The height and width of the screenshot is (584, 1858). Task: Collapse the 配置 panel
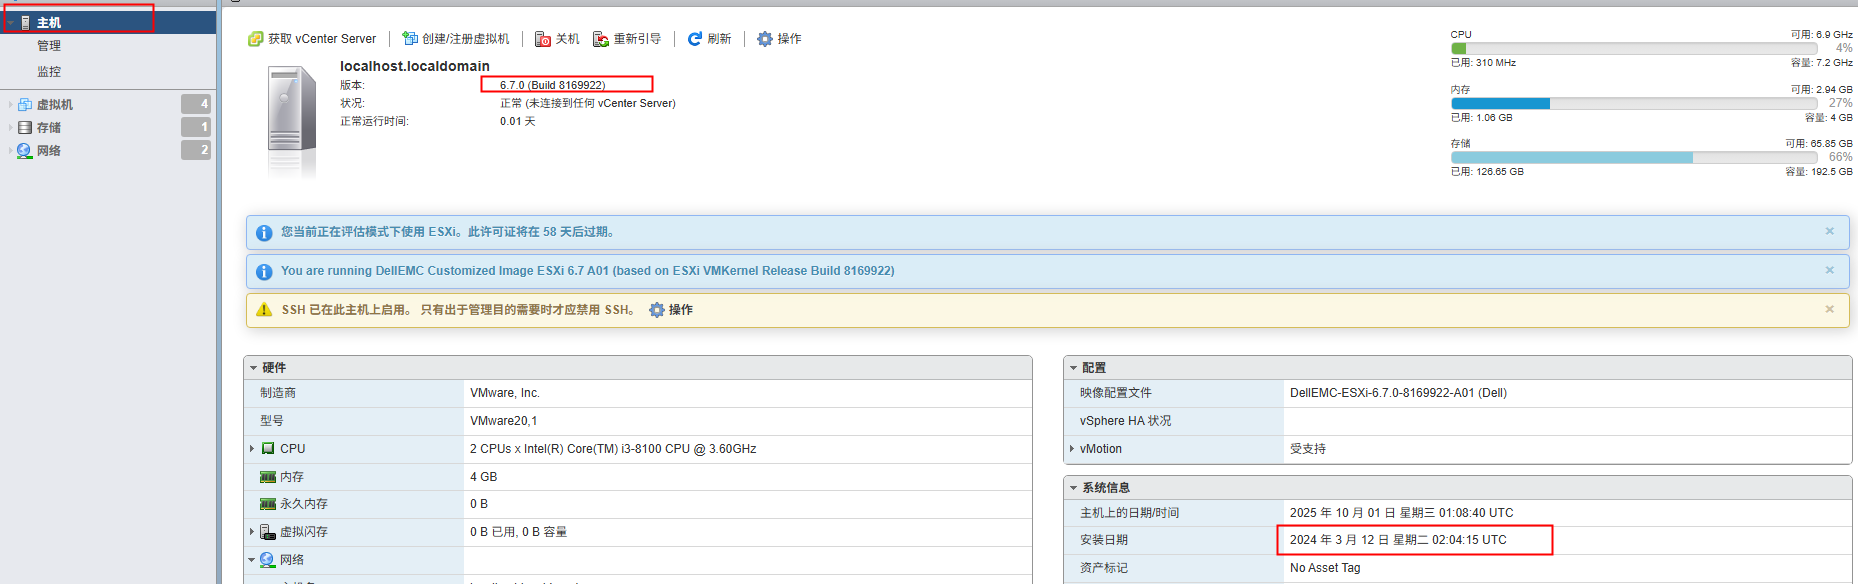[1073, 368]
